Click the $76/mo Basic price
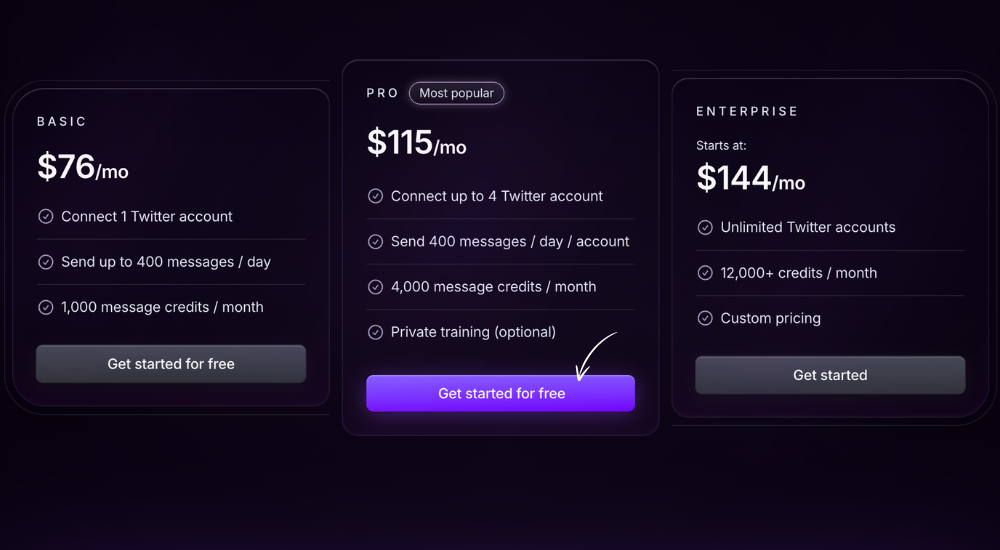The height and width of the screenshot is (550, 1000). 83,167
